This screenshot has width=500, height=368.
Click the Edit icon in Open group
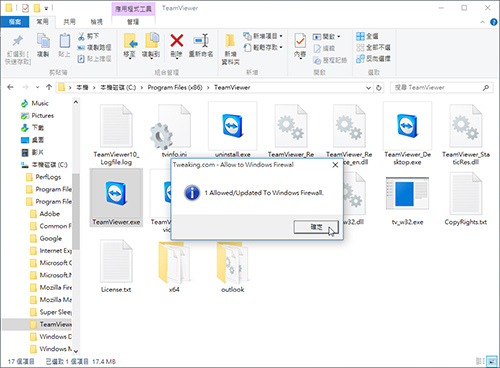click(317, 48)
